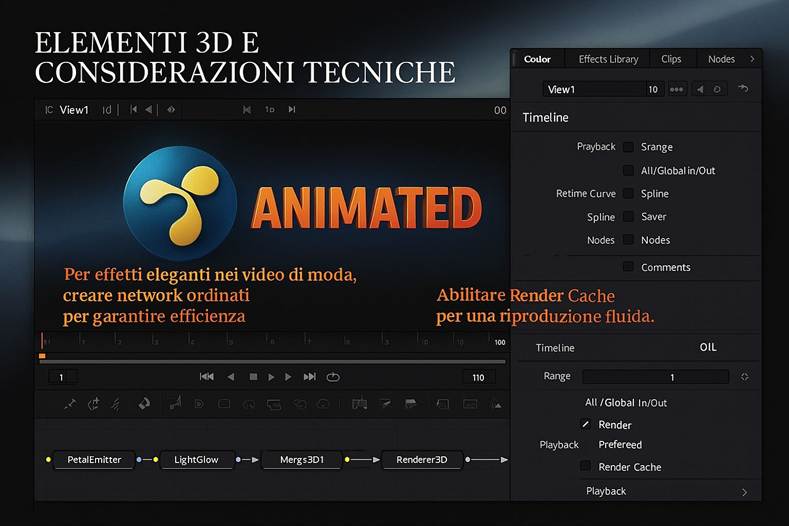Open the Clips tab
789x526 pixels.
tap(671, 59)
